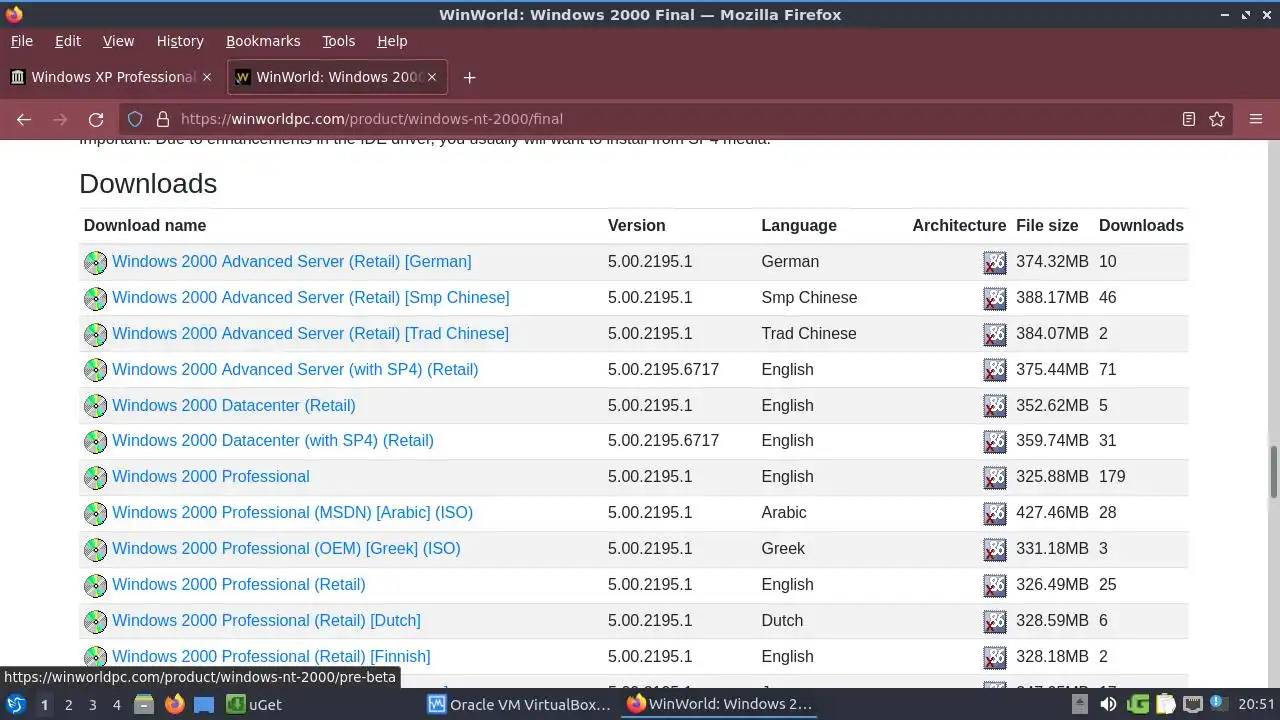The width and height of the screenshot is (1280, 720).
Task: Open a new tab with the plus button
Action: pyautogui.click(x=469, y=77)
